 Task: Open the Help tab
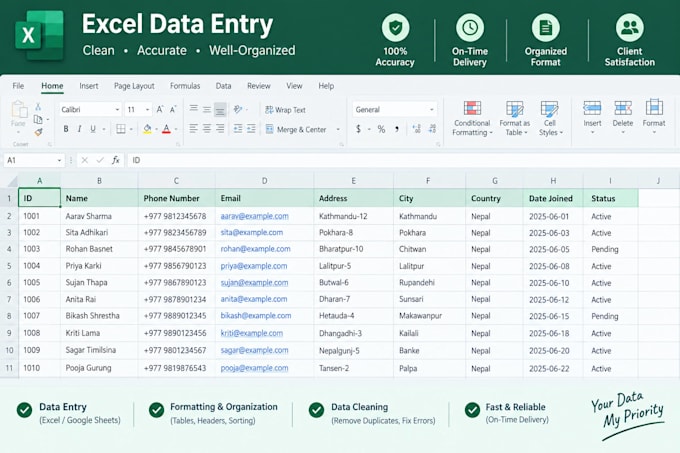point(326,86)
